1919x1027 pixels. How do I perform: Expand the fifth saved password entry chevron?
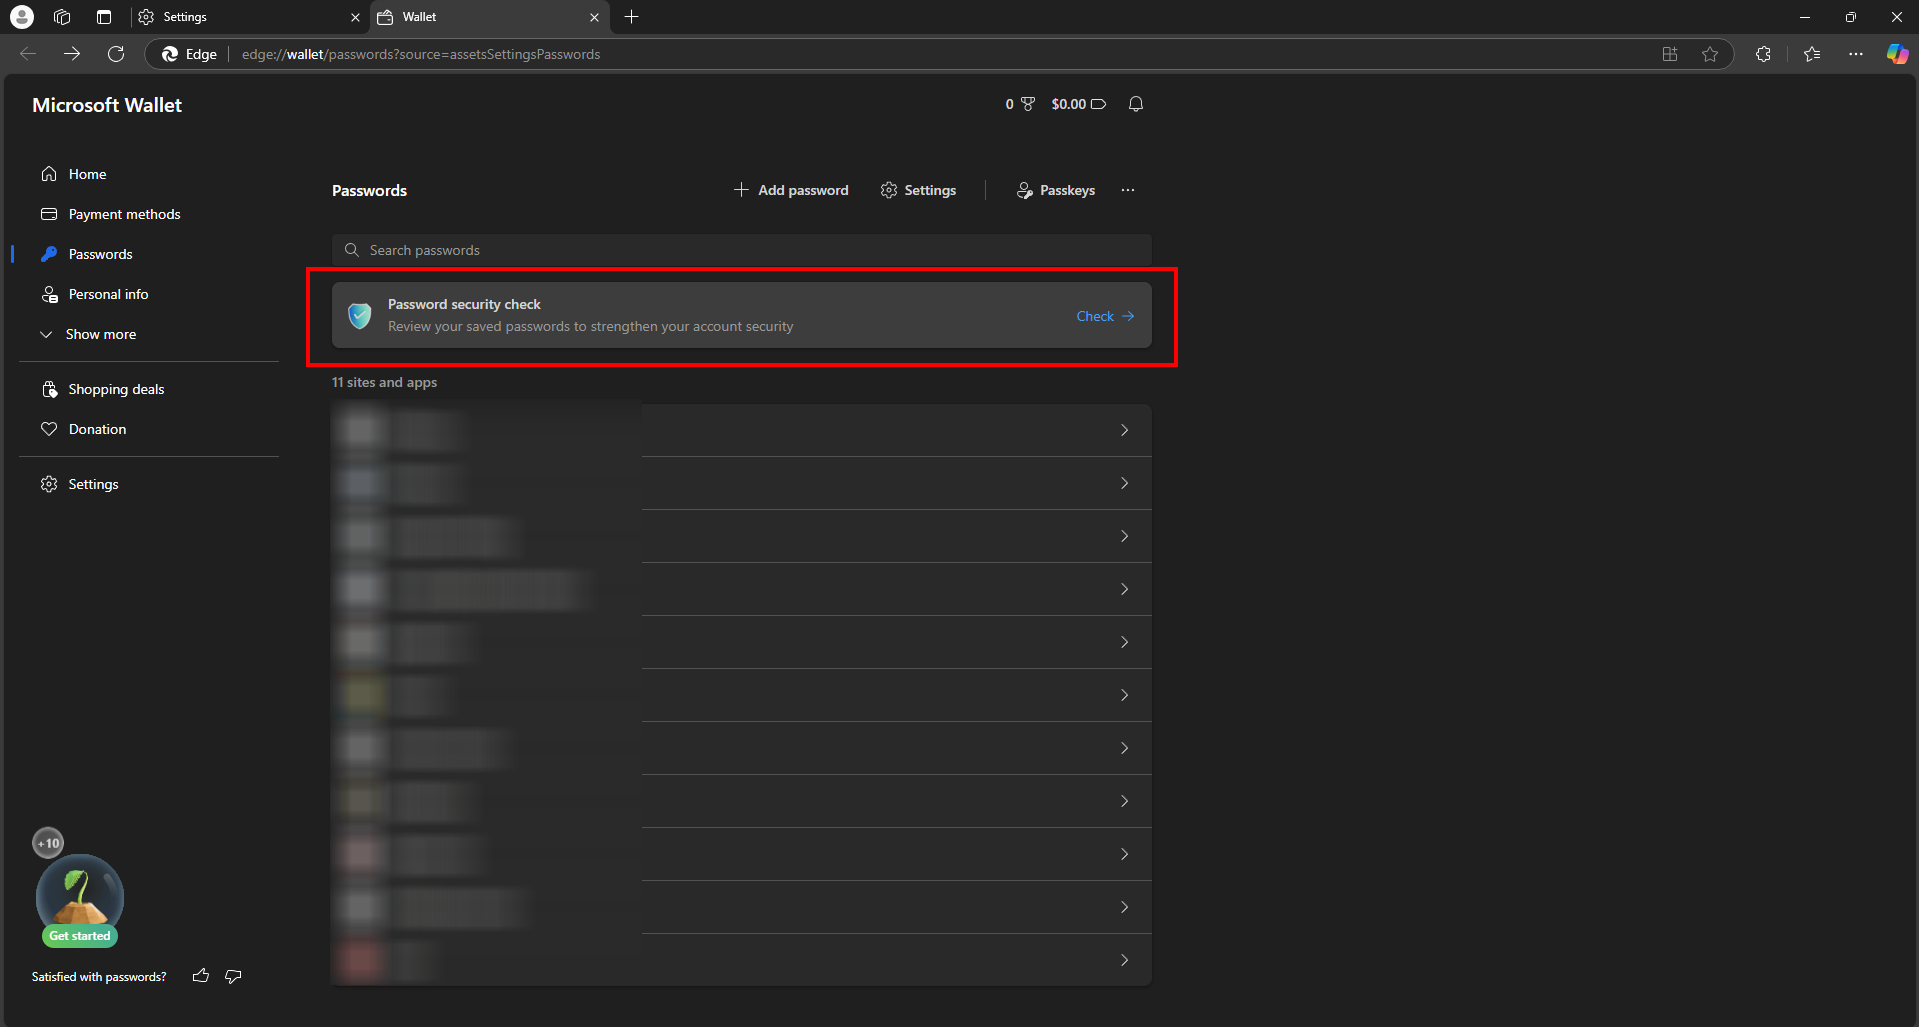[1125, 642]
